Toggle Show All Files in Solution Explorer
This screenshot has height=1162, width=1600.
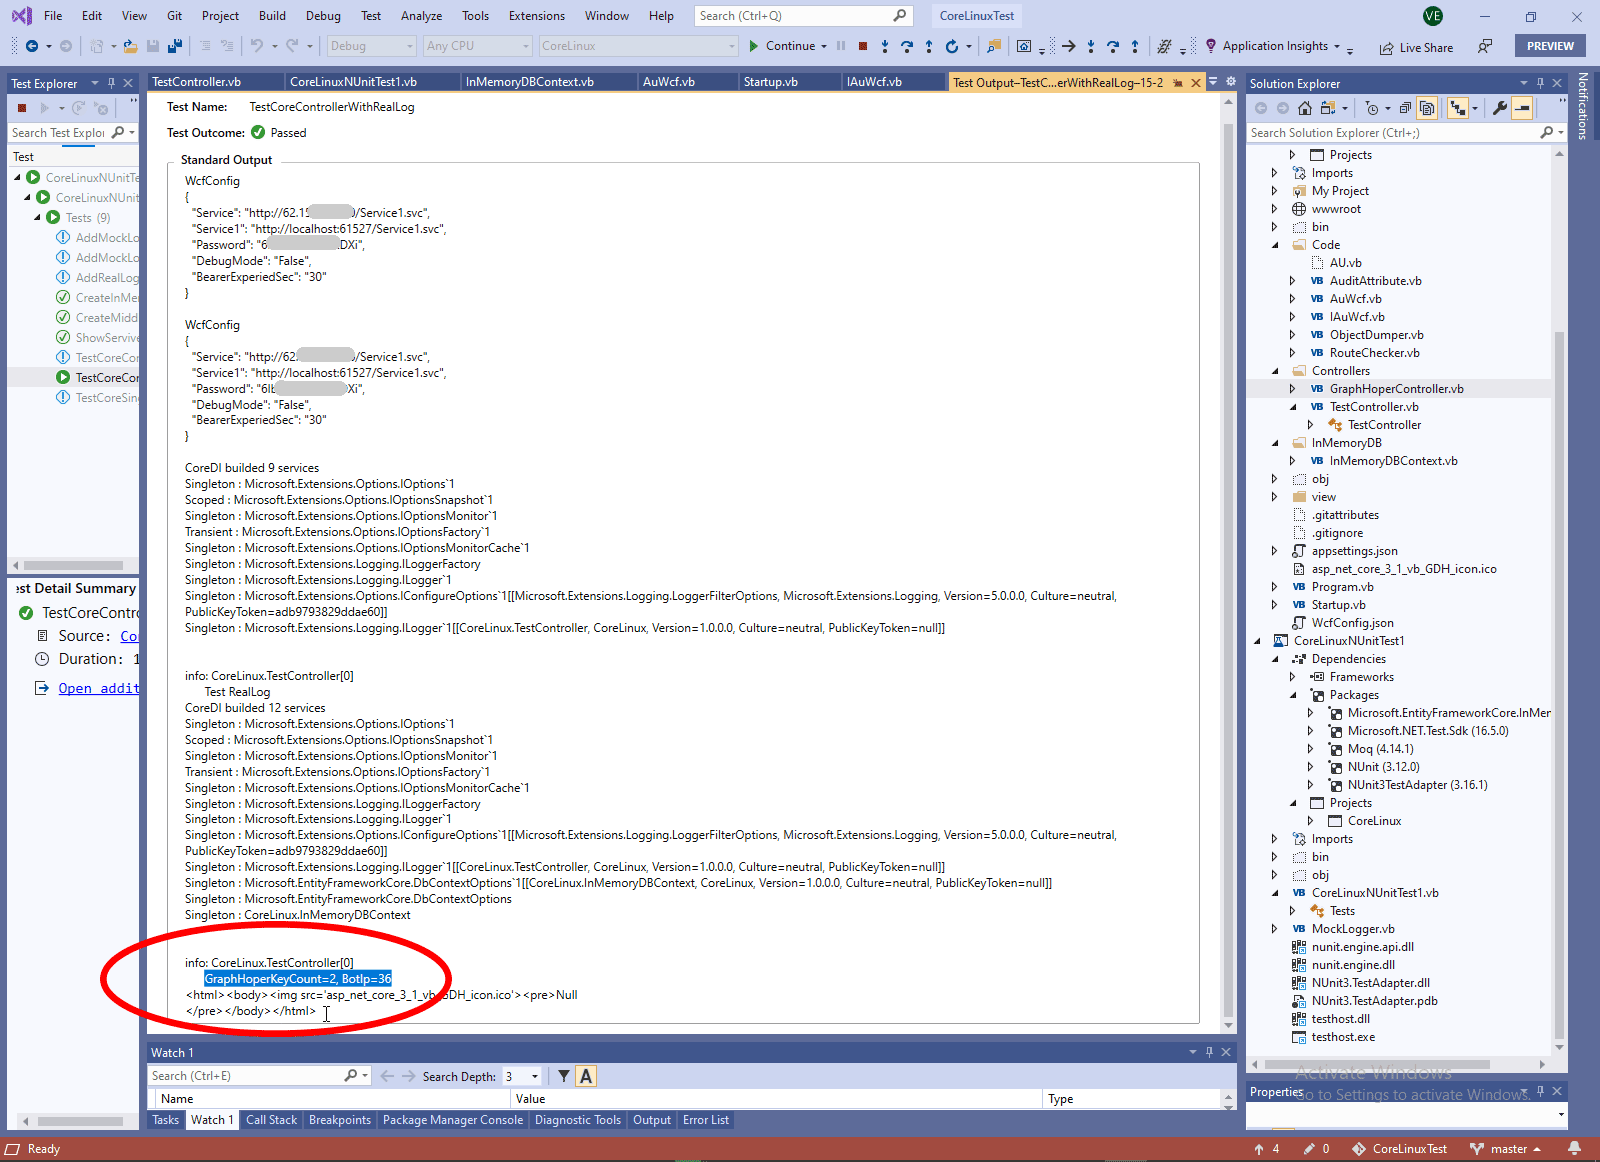pos(1427,108)
